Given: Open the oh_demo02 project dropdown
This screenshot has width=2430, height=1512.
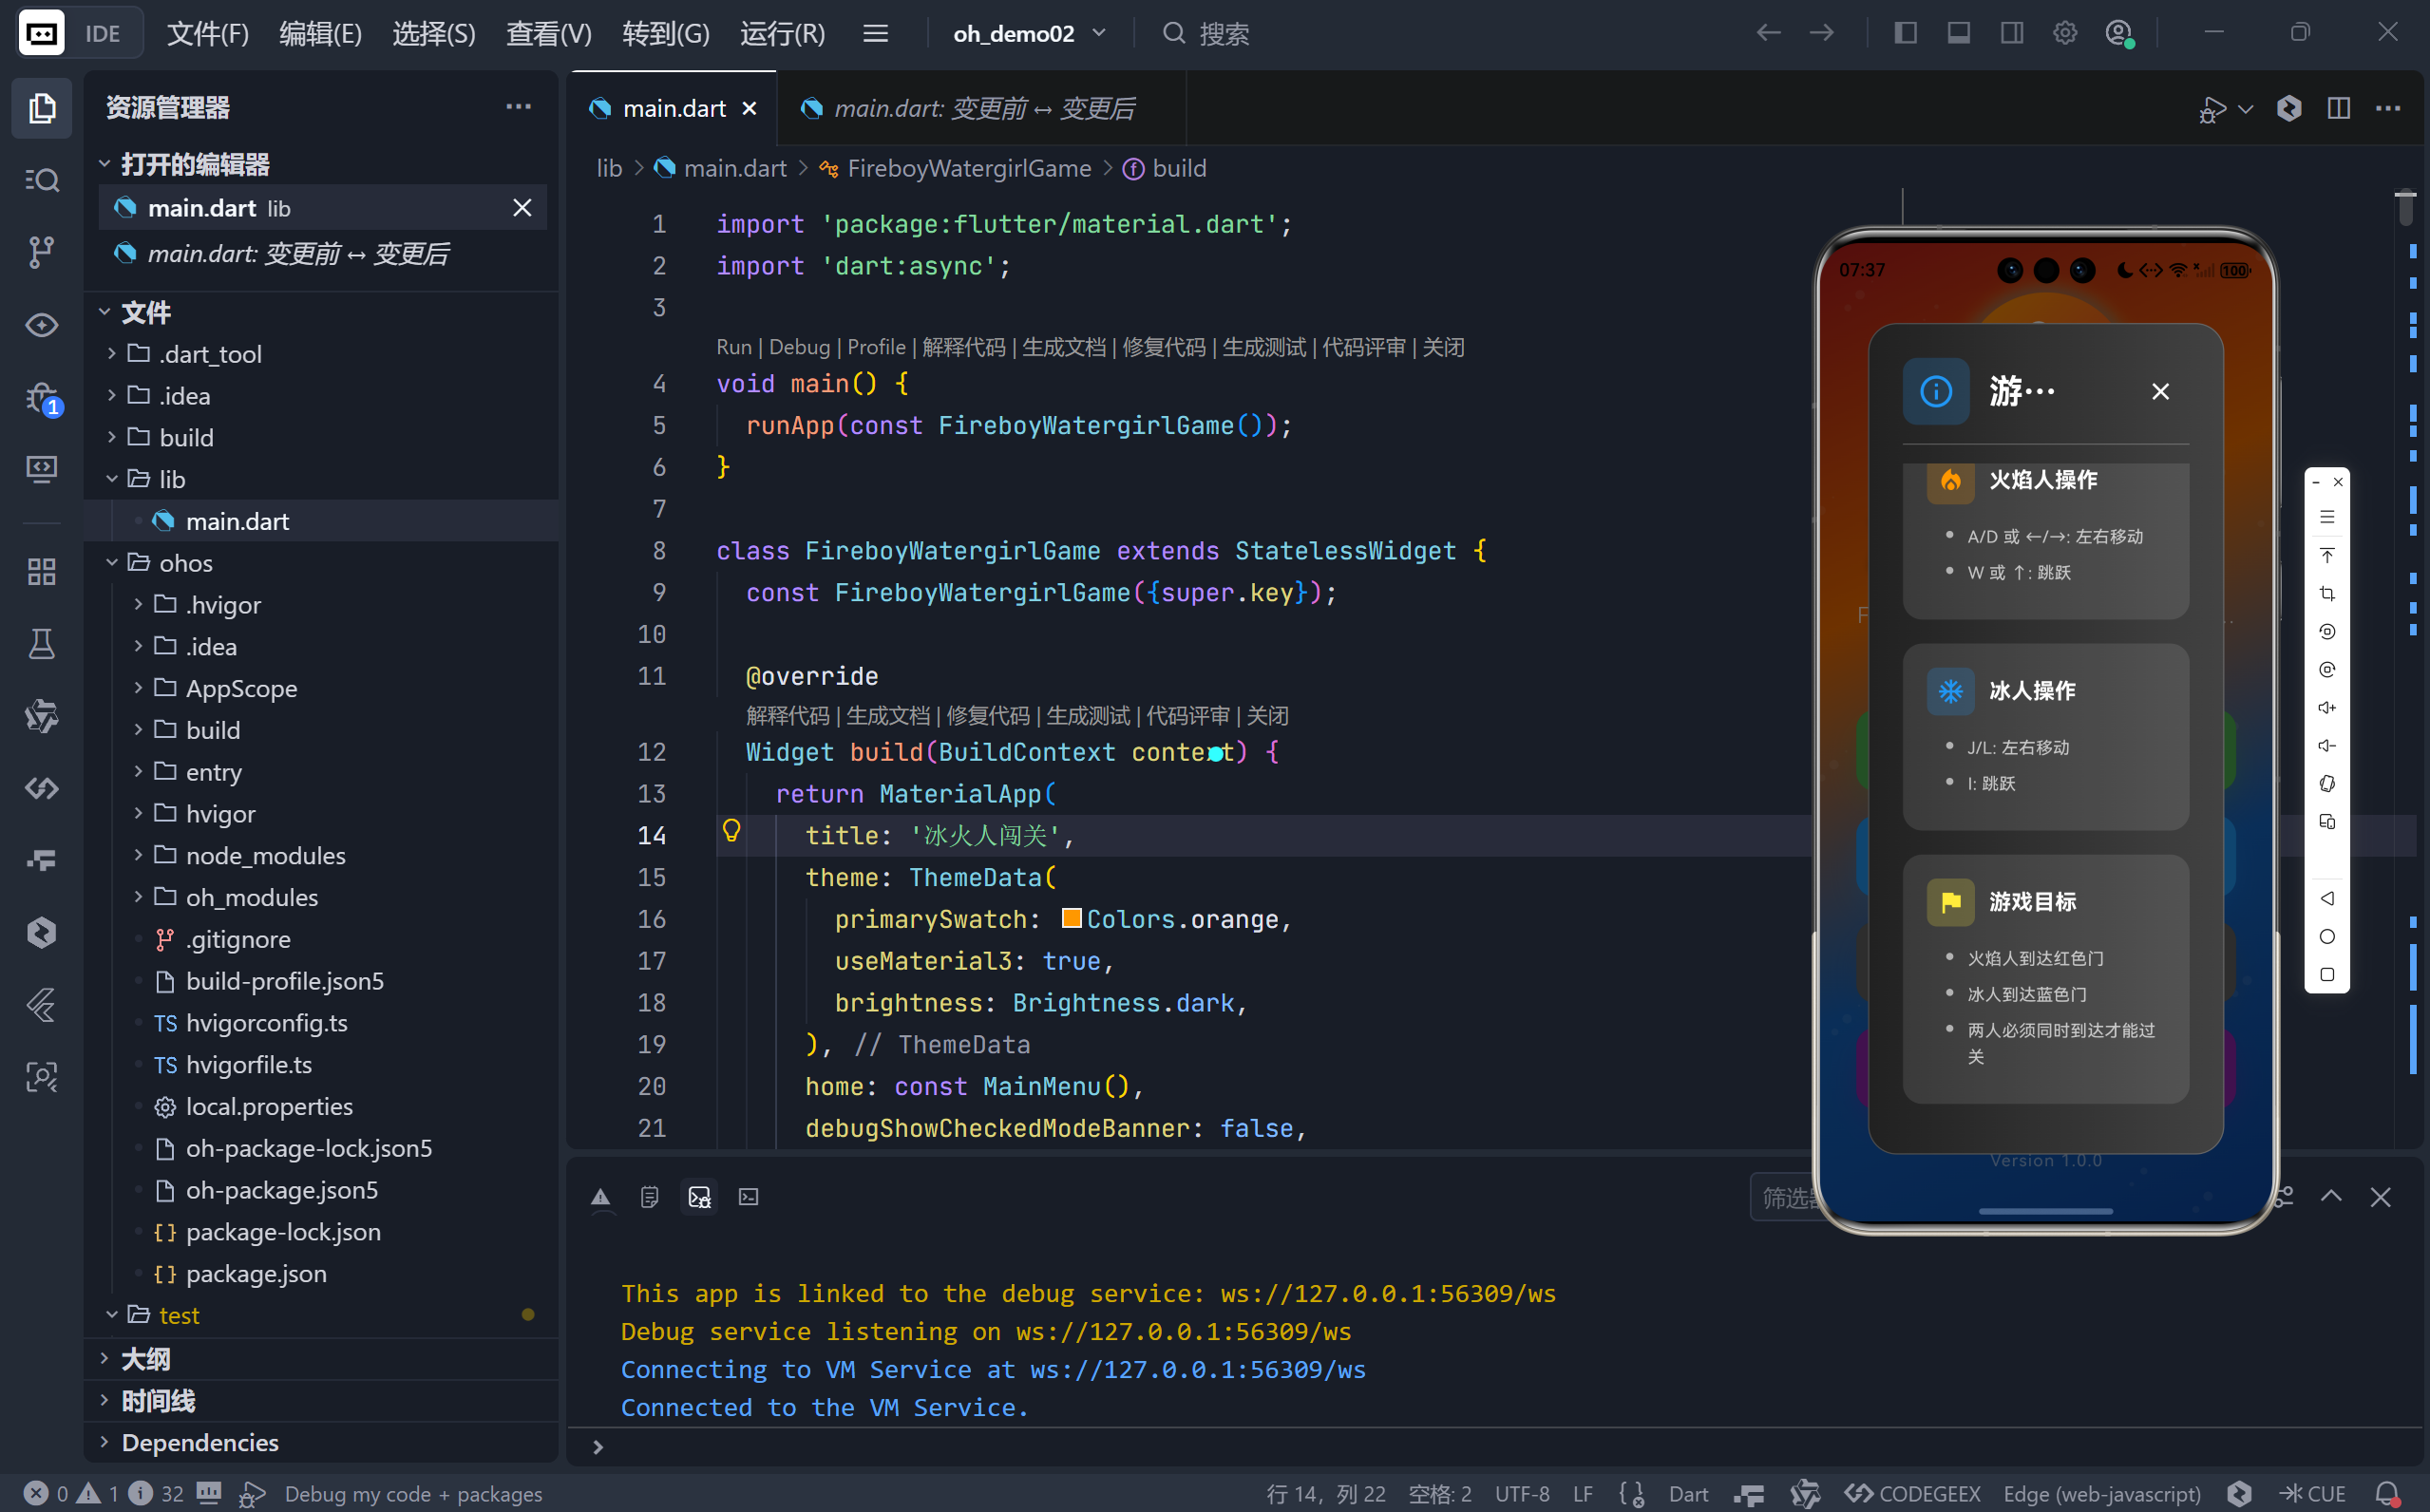Looking at the screenshot, I should click(1029, 33).
